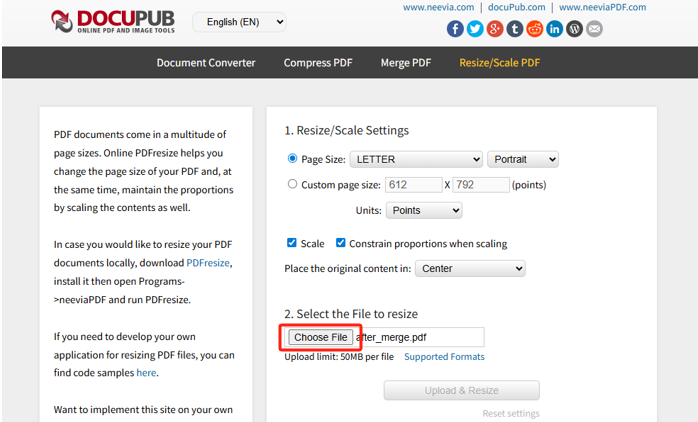Select the Custom page size radio button
The height and width of the screenshot is (422, 698).
pyautogui.click(x=292, y=184)
